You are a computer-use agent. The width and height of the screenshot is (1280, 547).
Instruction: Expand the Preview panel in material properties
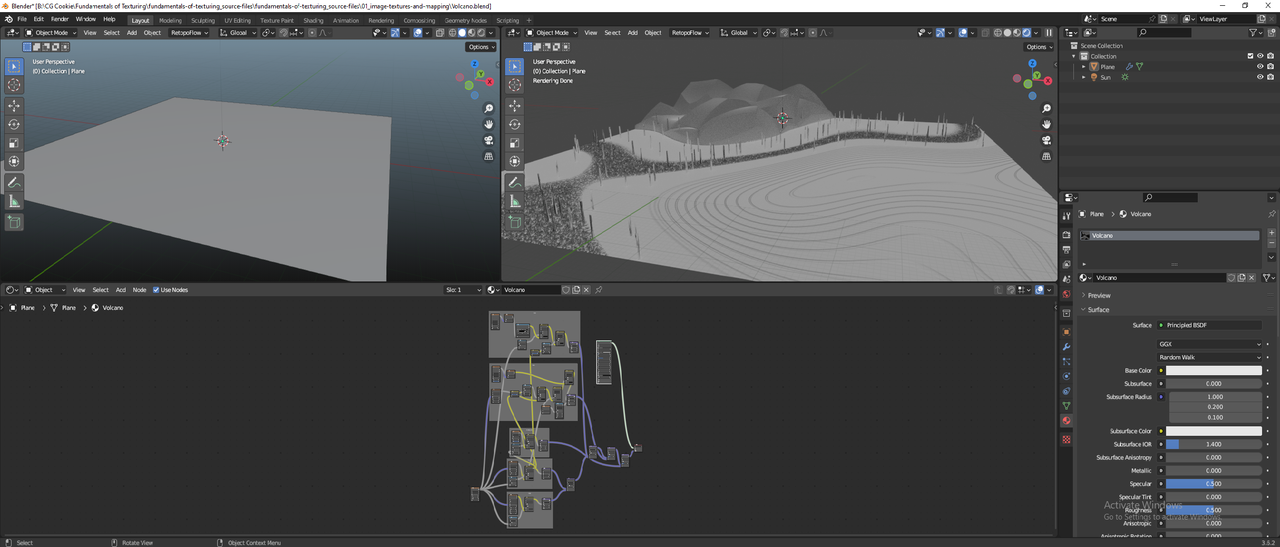tap(1099, 295)
